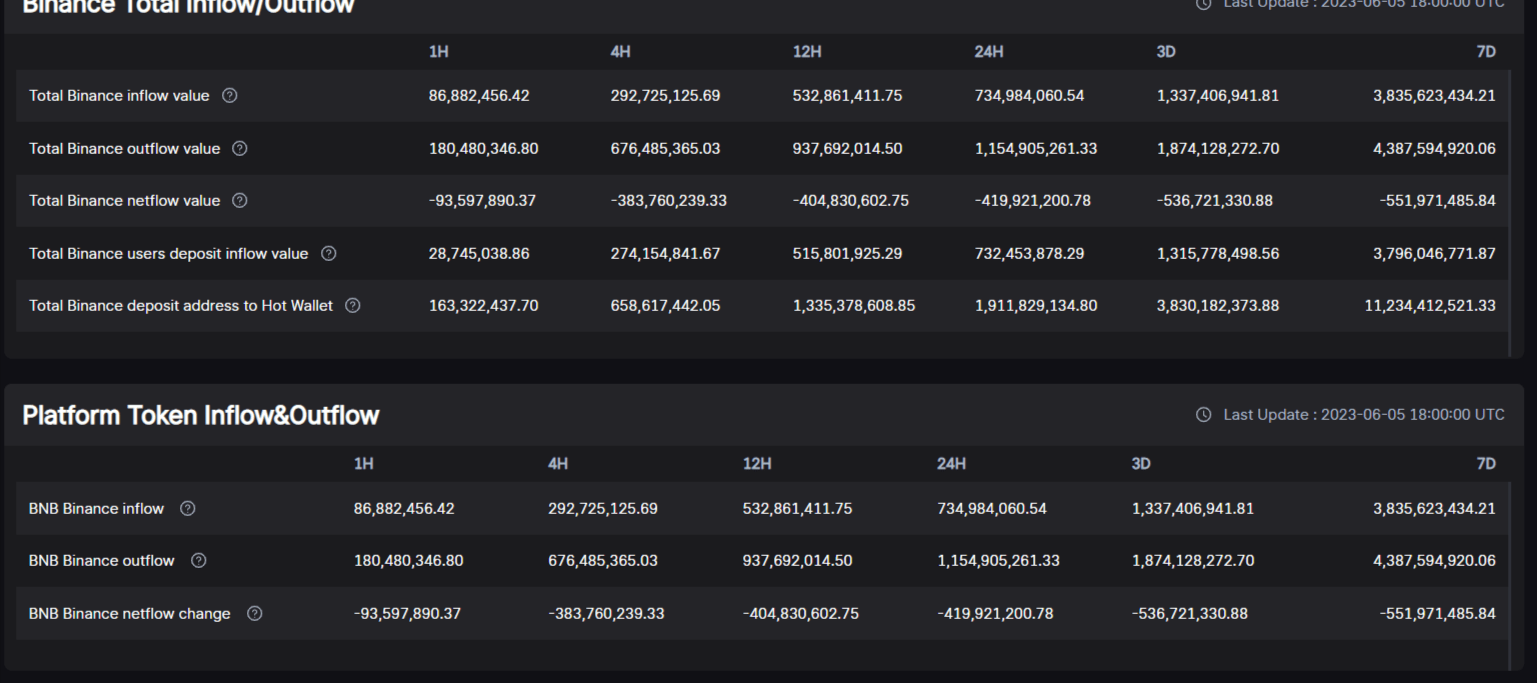The height and width of the screenshot is (683, 1537).
Task: Click 4H value in Total Binance outflow value row
Action: pos(665,148)
